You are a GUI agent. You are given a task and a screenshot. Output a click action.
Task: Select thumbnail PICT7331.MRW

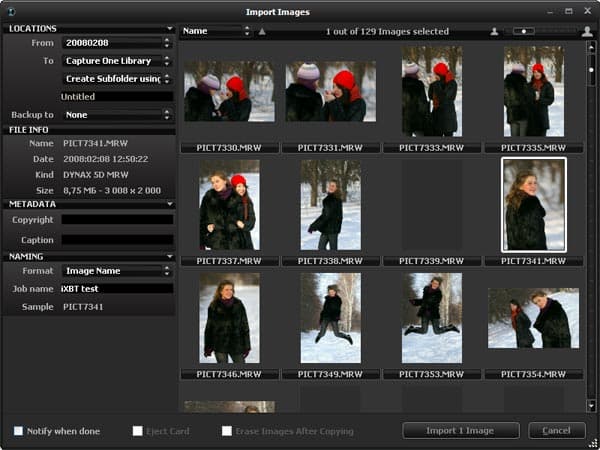(x=331, y=92)
